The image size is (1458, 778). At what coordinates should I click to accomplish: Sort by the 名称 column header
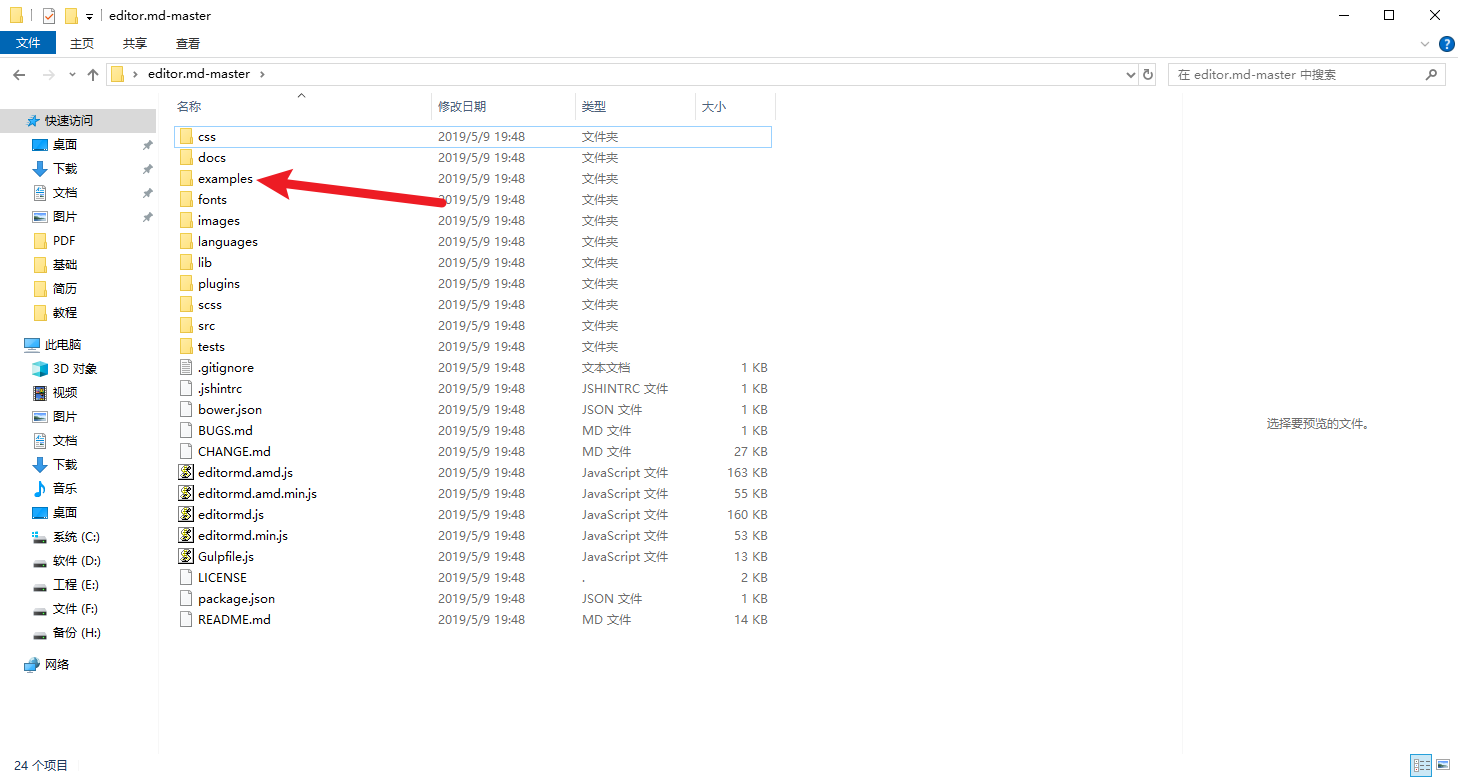[302, 106]
